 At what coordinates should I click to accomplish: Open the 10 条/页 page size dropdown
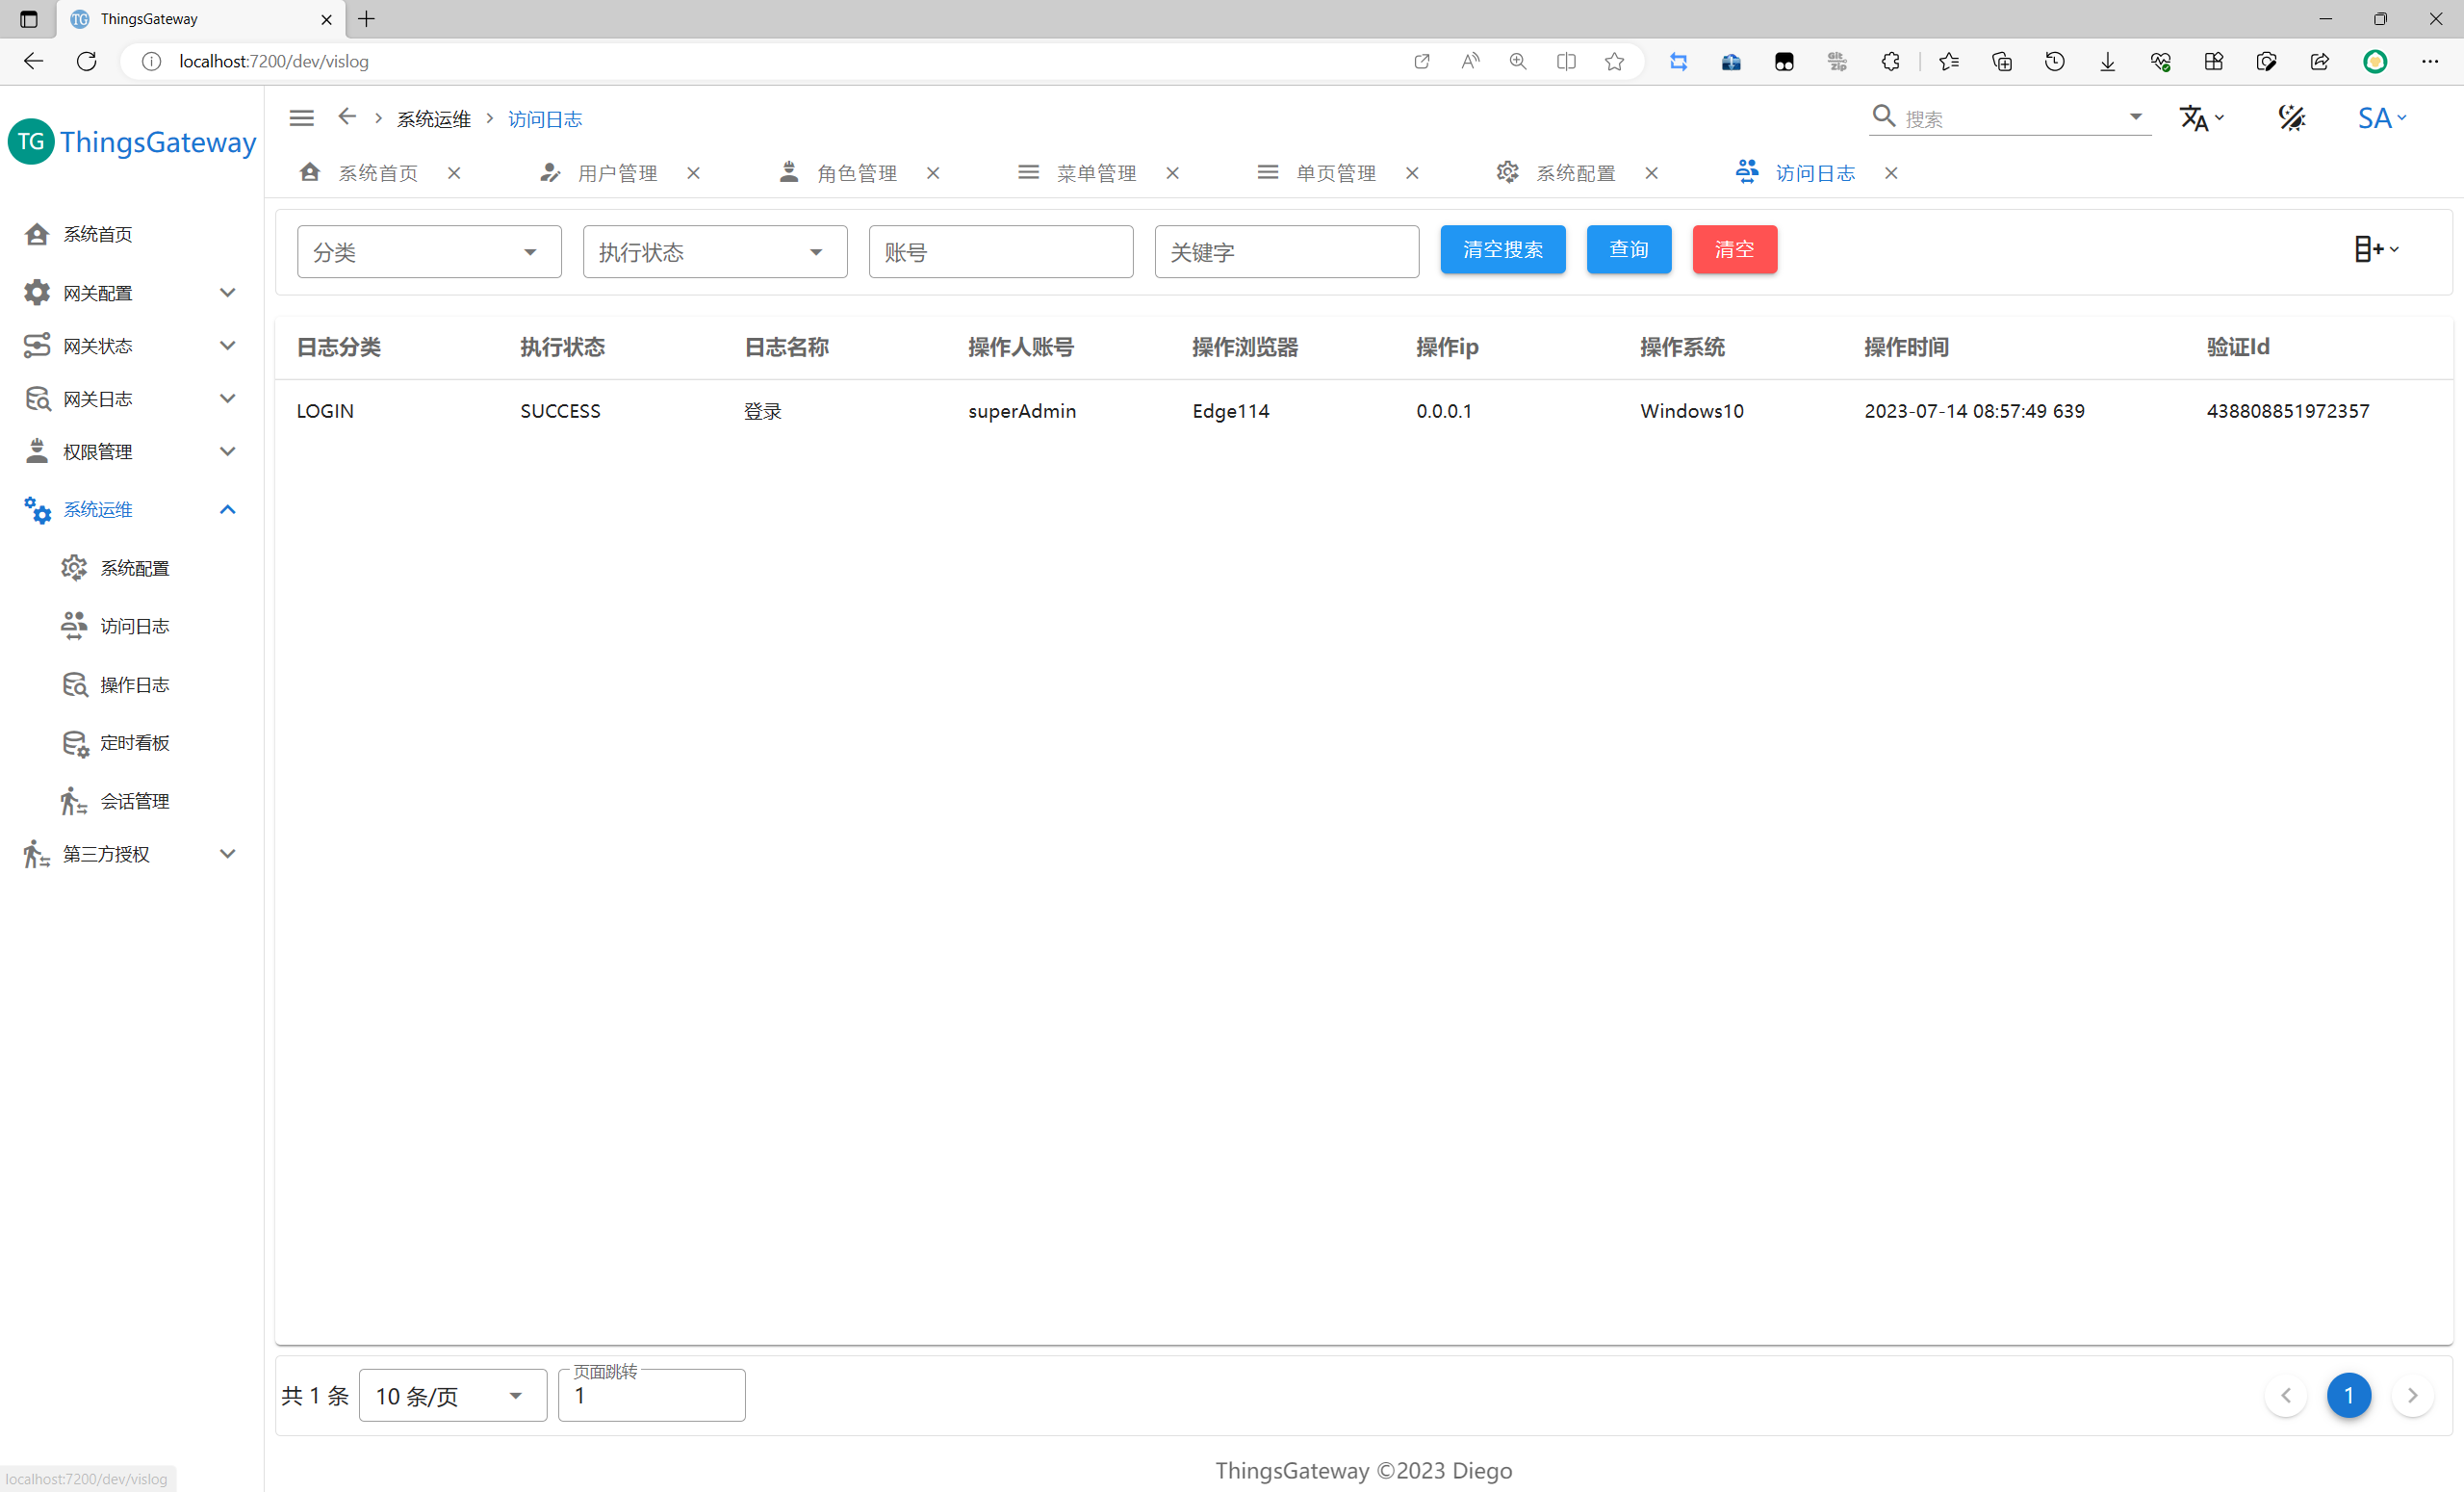pos(451,1396)
